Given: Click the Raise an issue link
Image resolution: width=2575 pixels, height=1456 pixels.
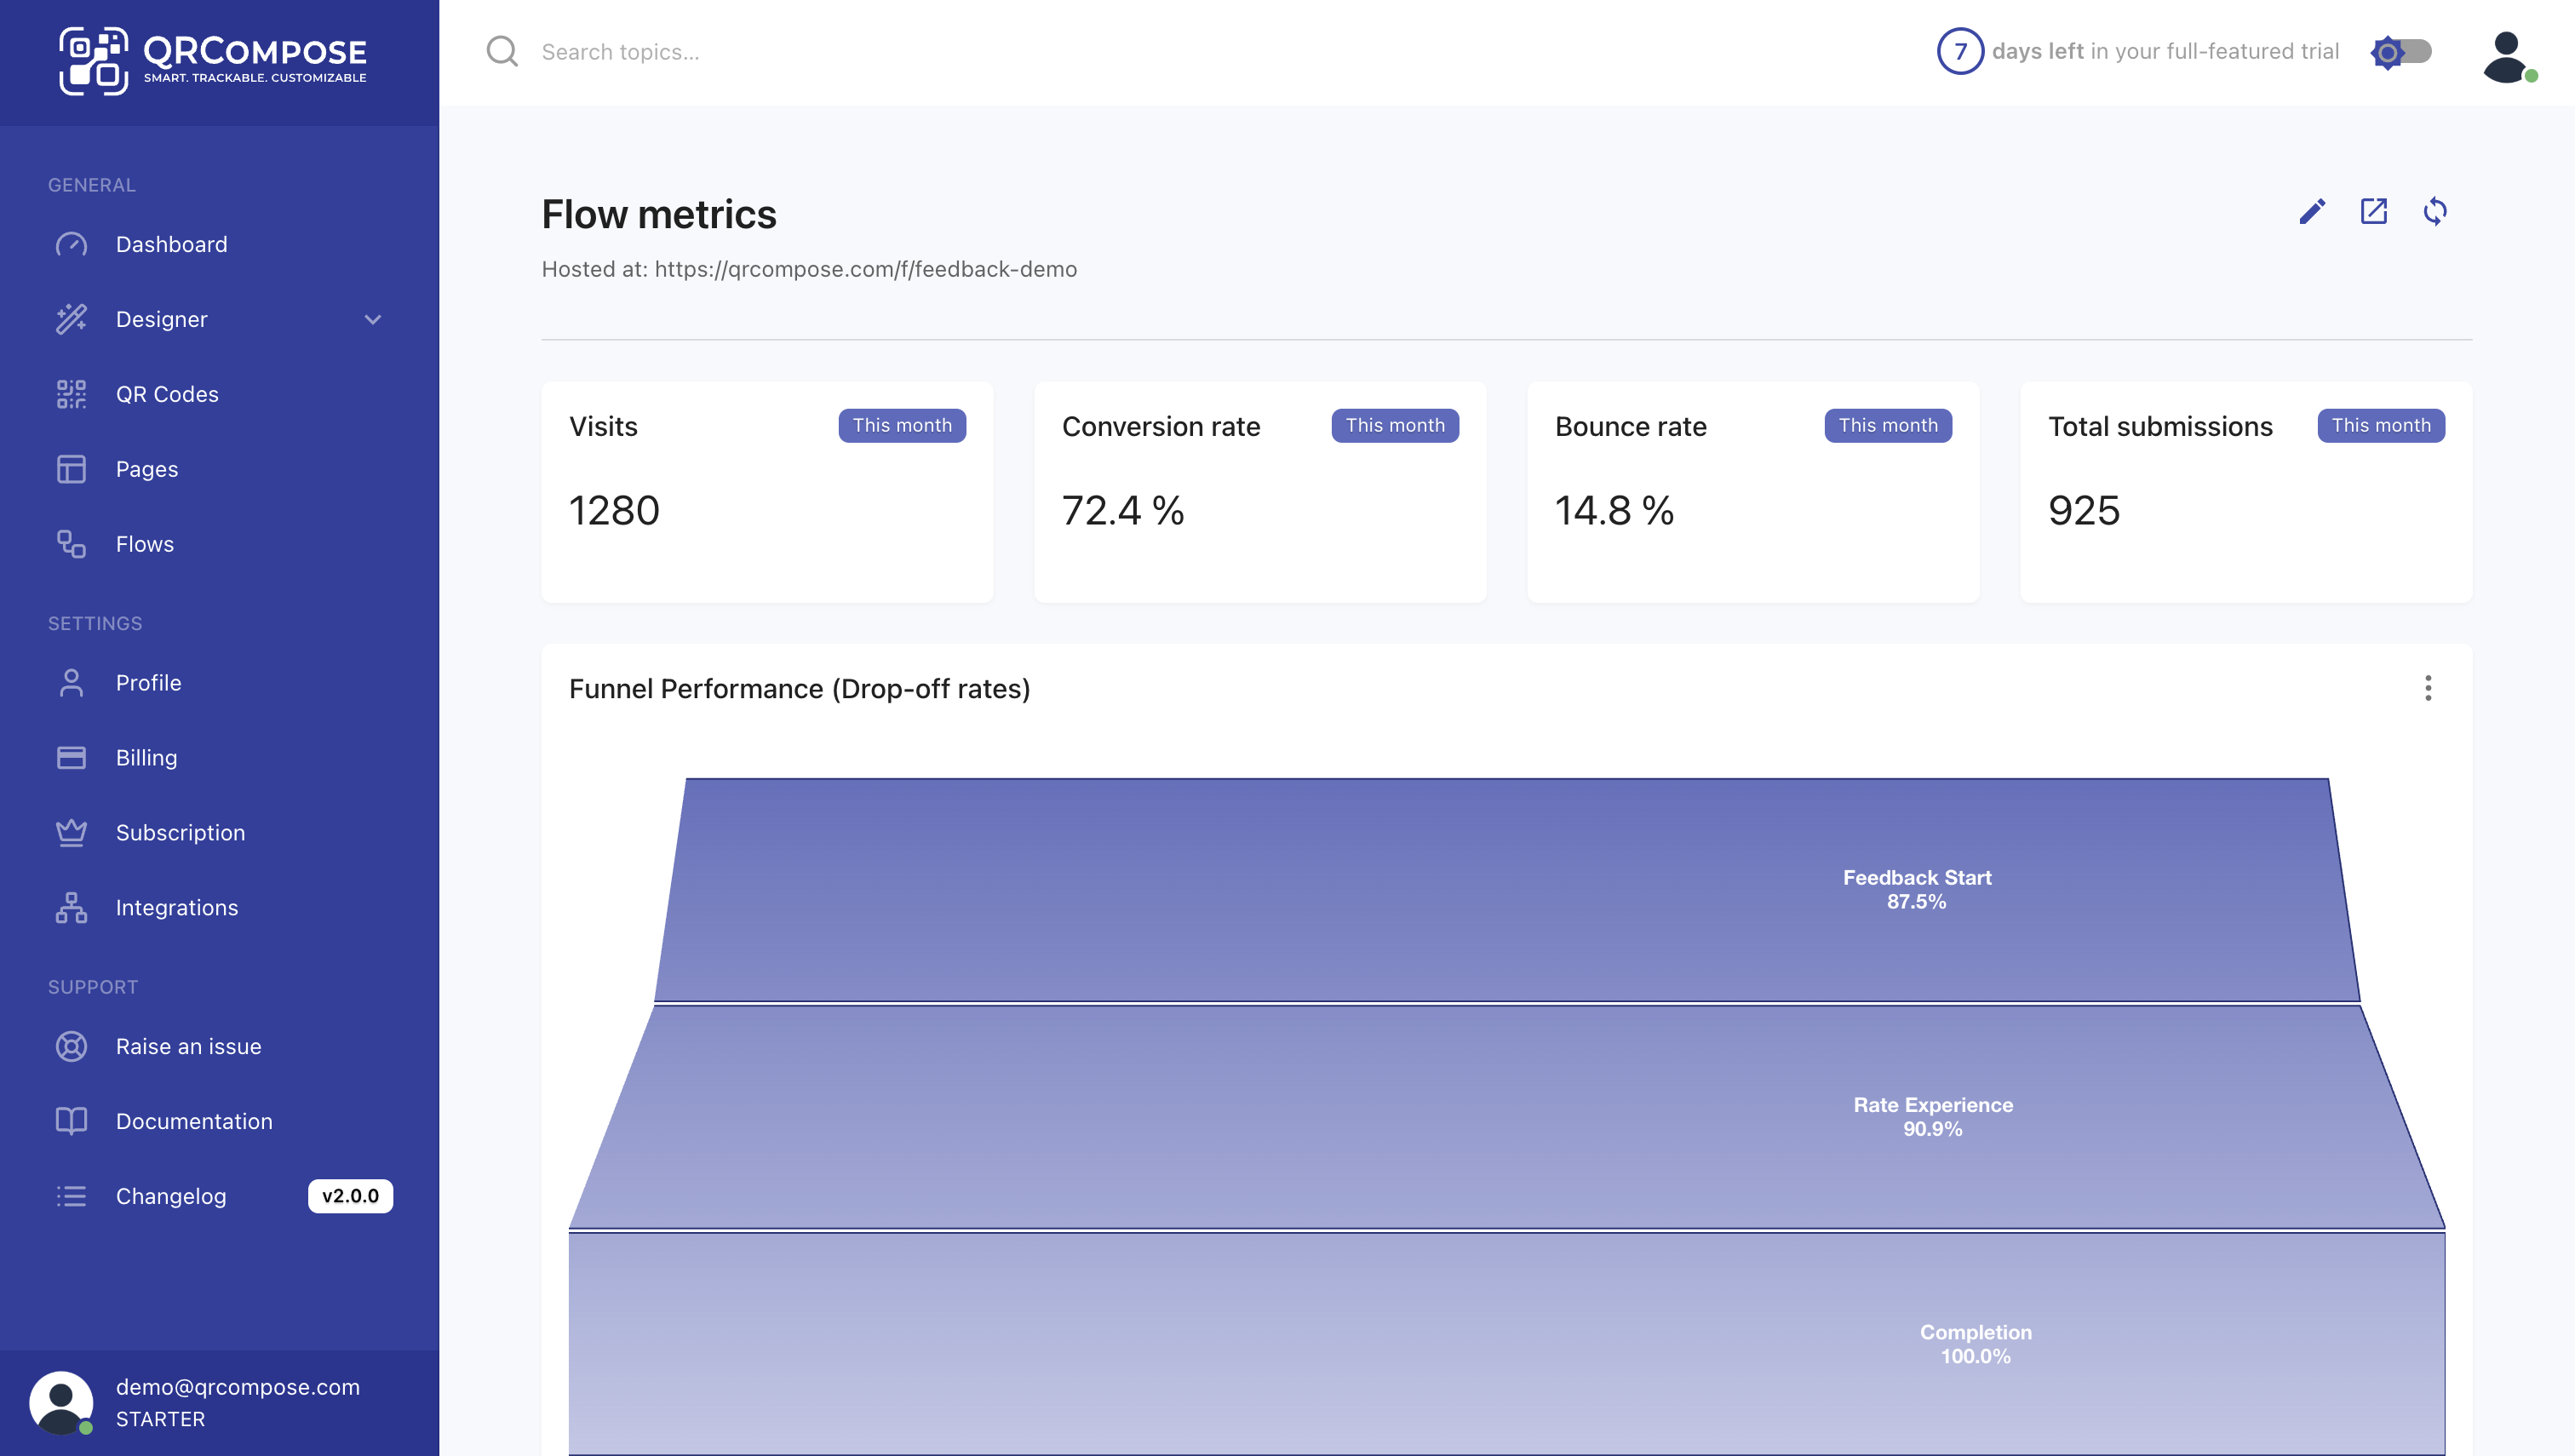Looking at the screenshot, I should [x=187, y=1046].
